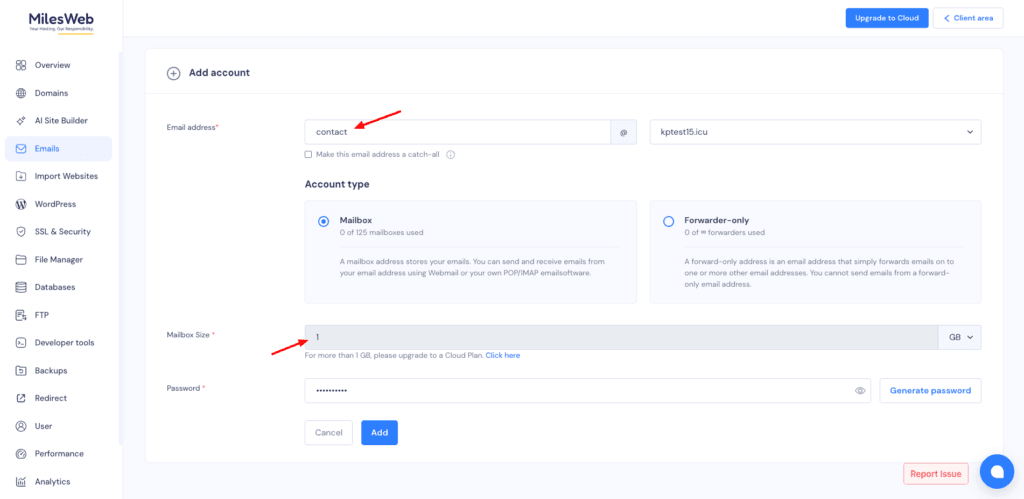Image resolution: width=1024 pixels, height=499 pixels.
Task: Click the Mailbox Size input field
Action: (x=622, y=337)
